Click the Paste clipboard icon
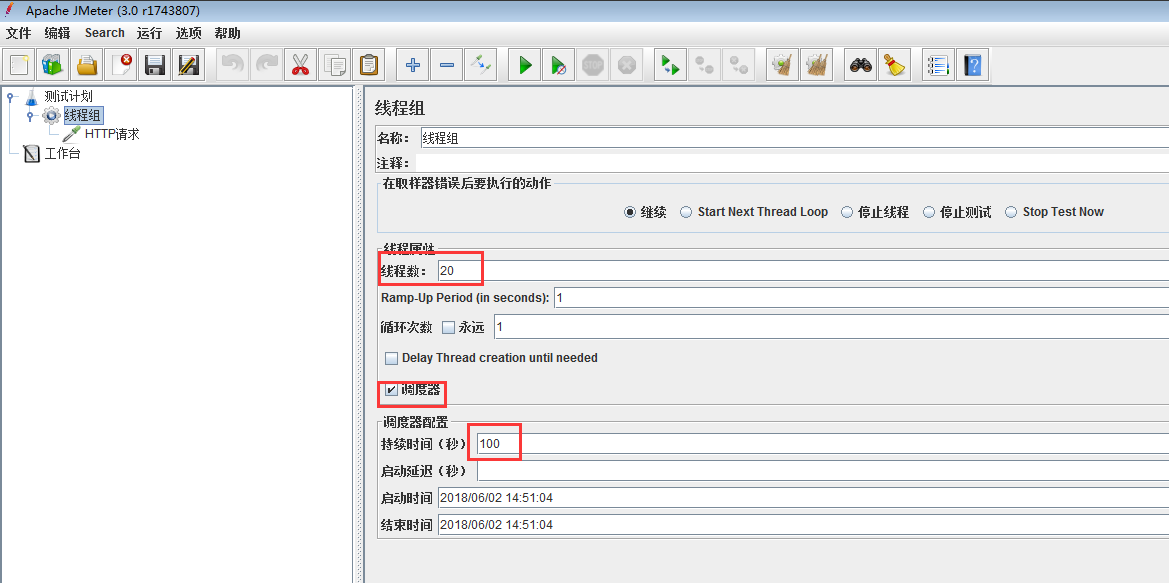1169x583 pixels. (x=368, y=65)
